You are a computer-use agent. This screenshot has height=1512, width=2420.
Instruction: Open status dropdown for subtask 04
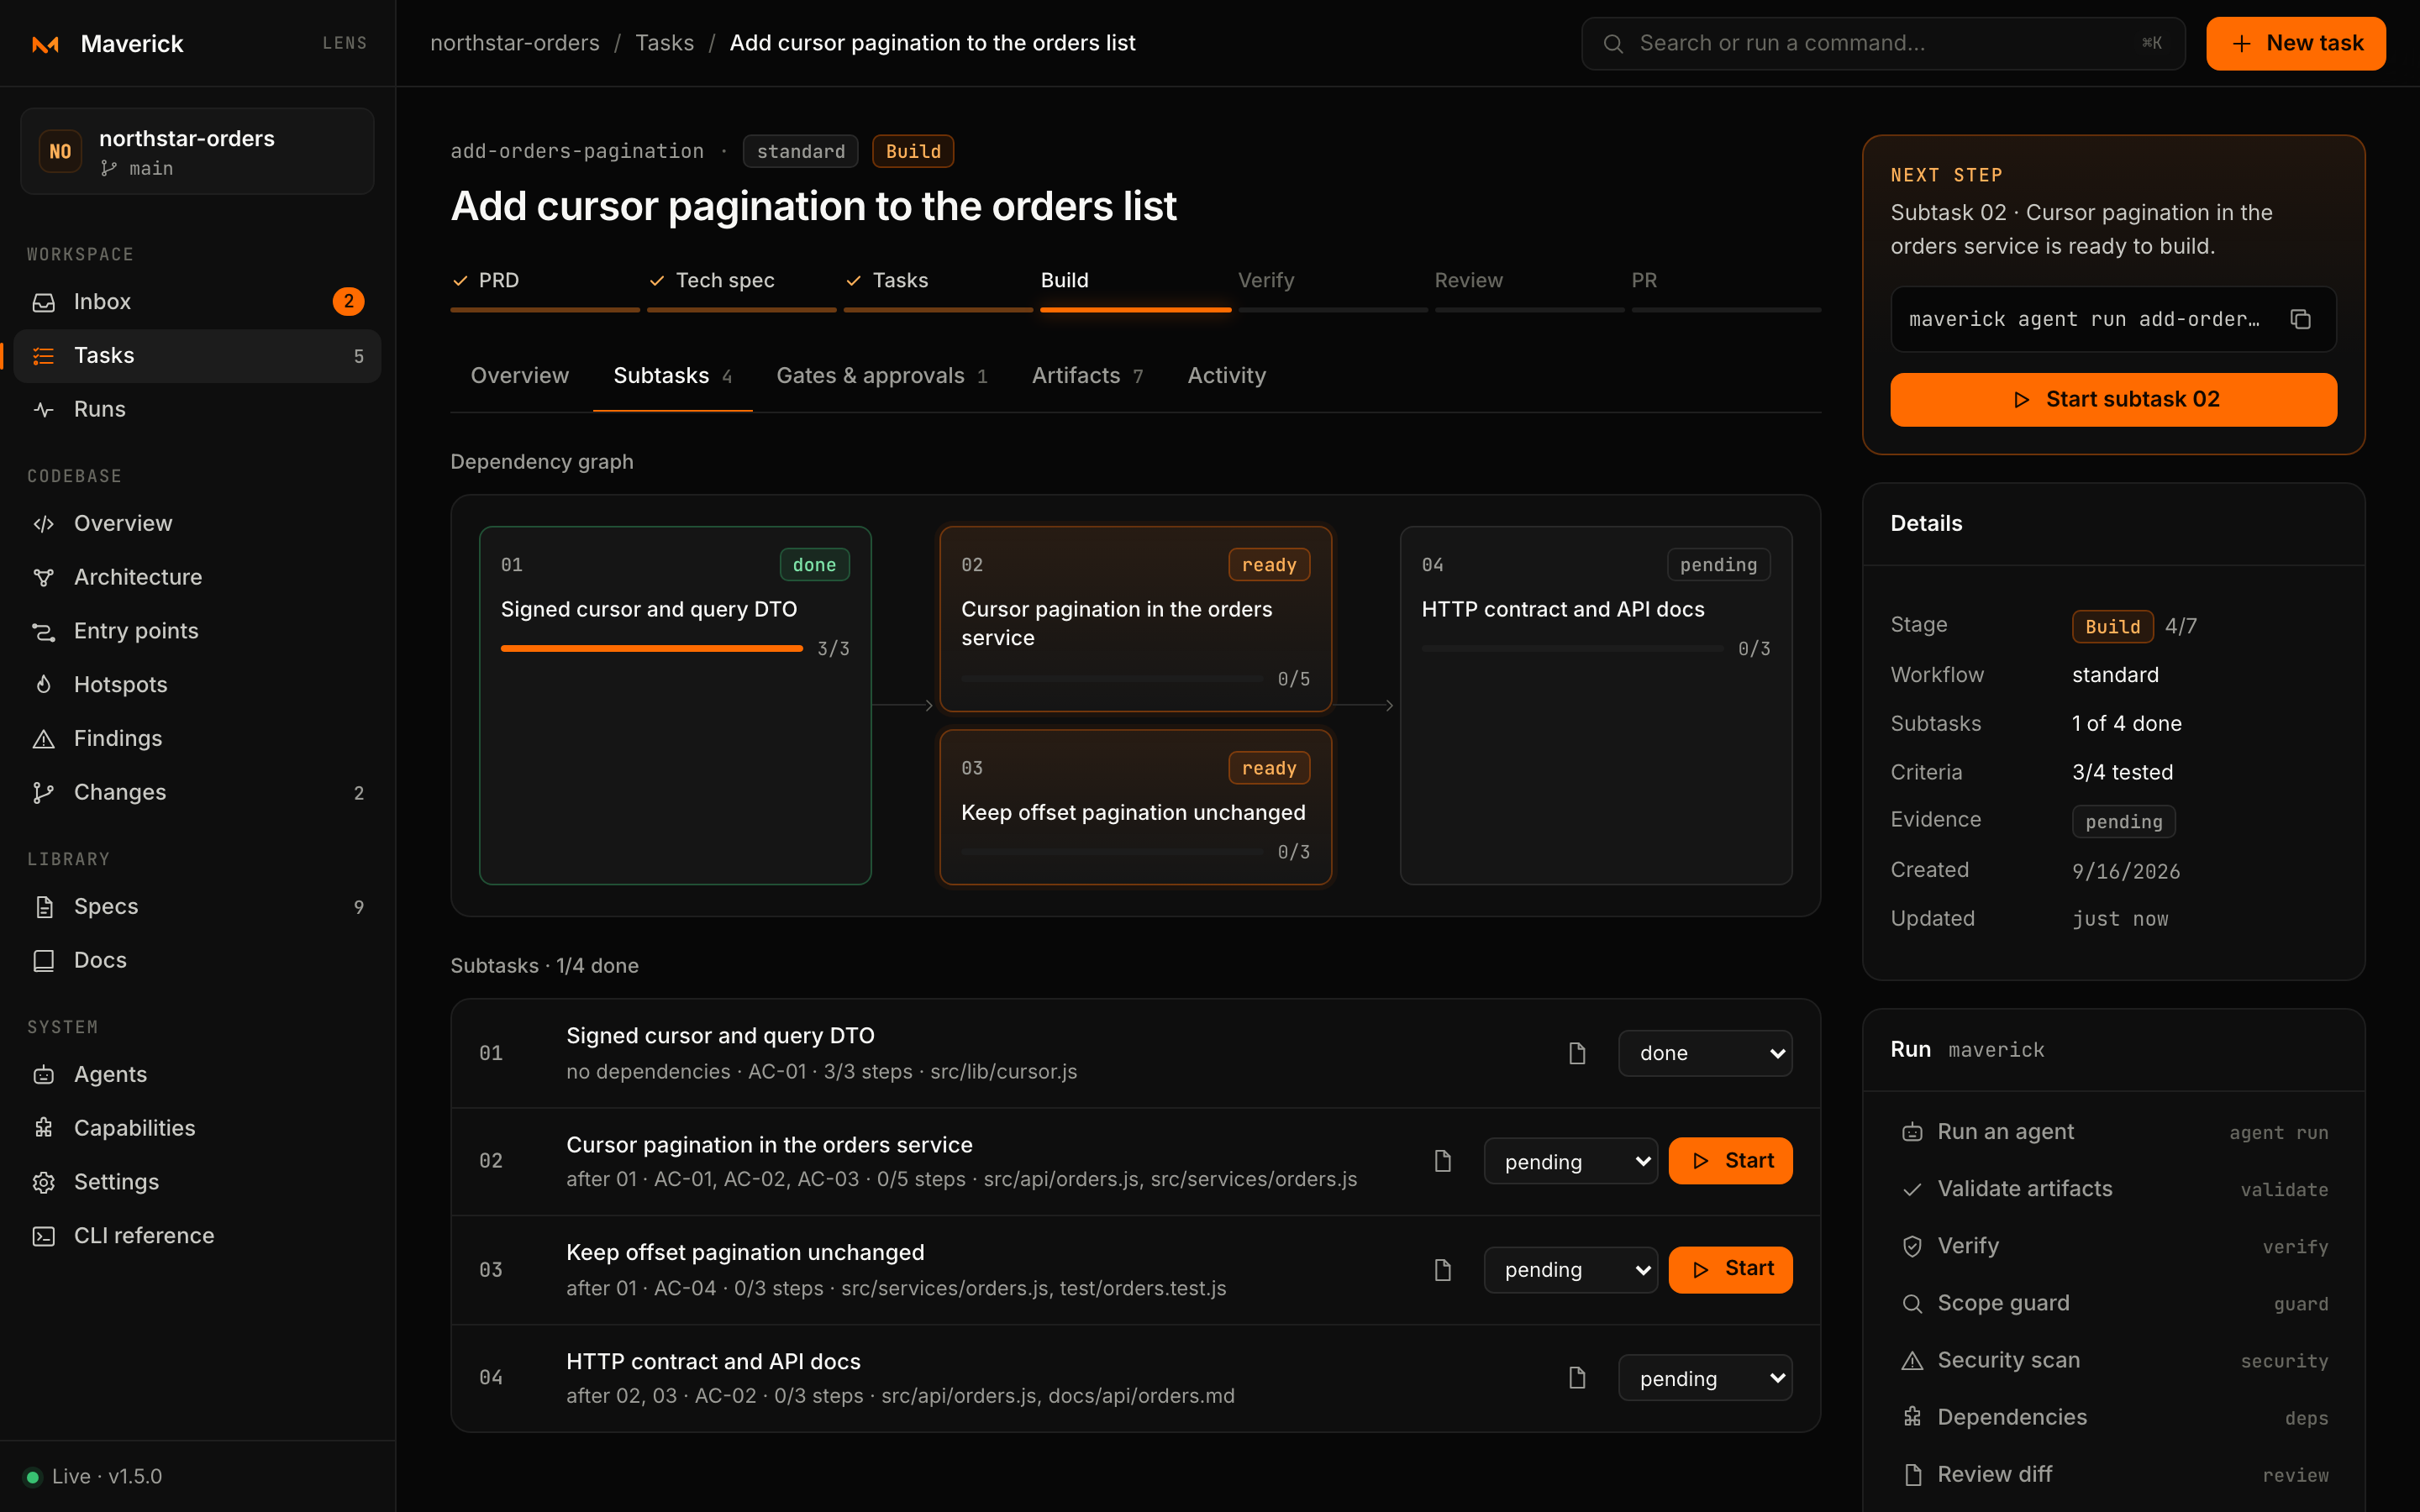coord(1705,1378)
